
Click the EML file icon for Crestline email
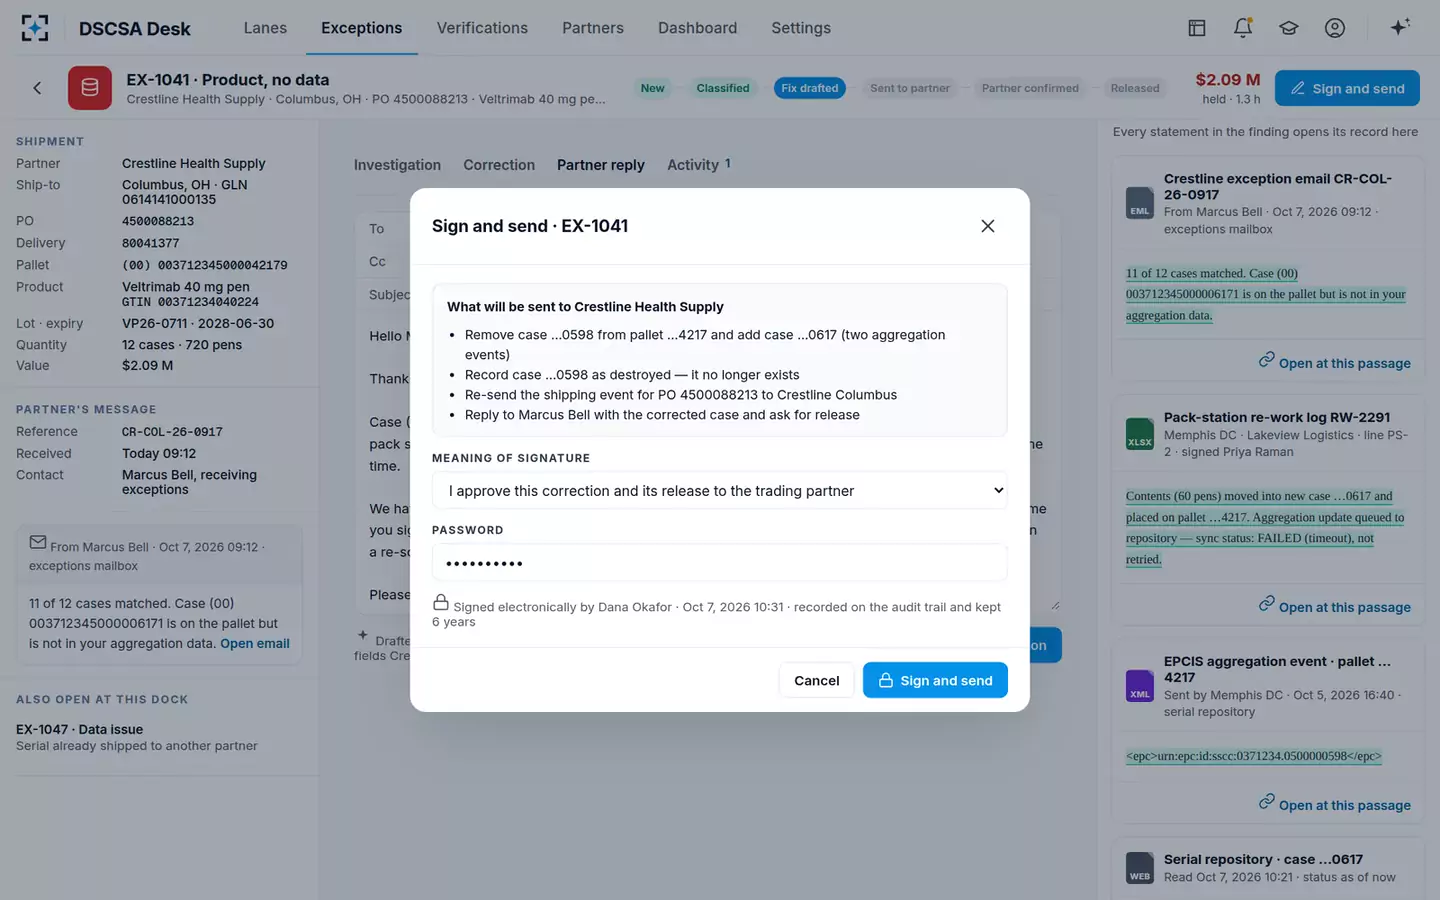coord(1140,204)
